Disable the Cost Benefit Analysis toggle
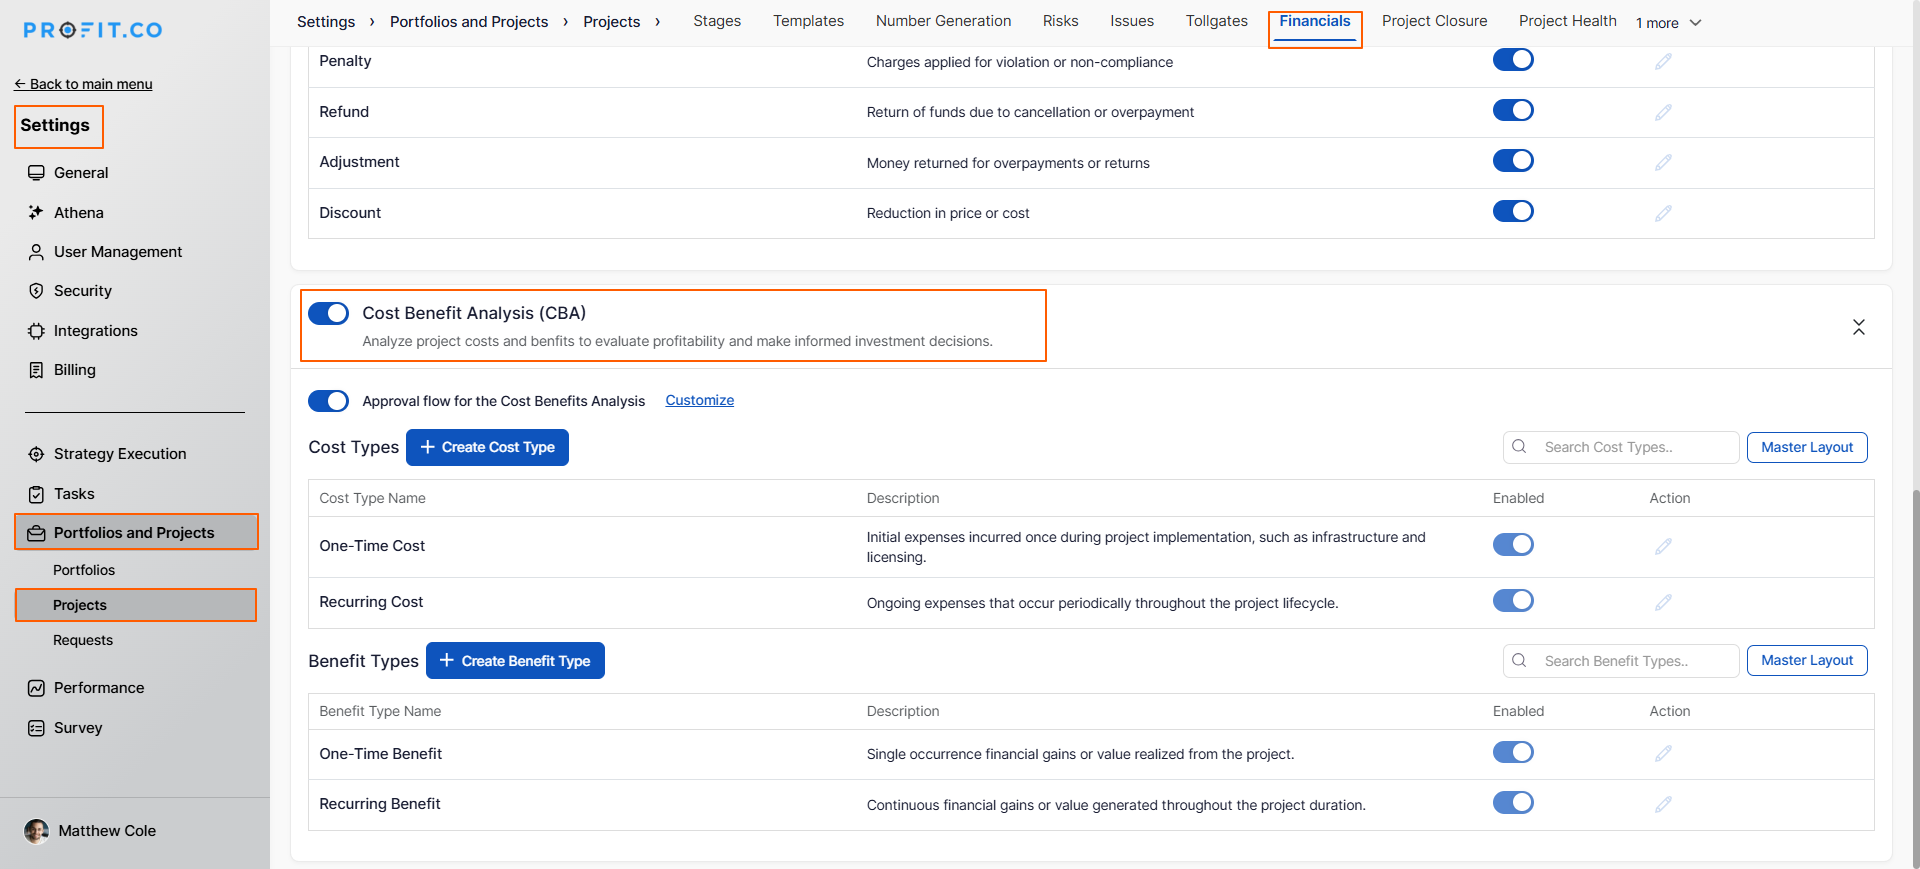 pyautogui.click(x=328, y=313)
